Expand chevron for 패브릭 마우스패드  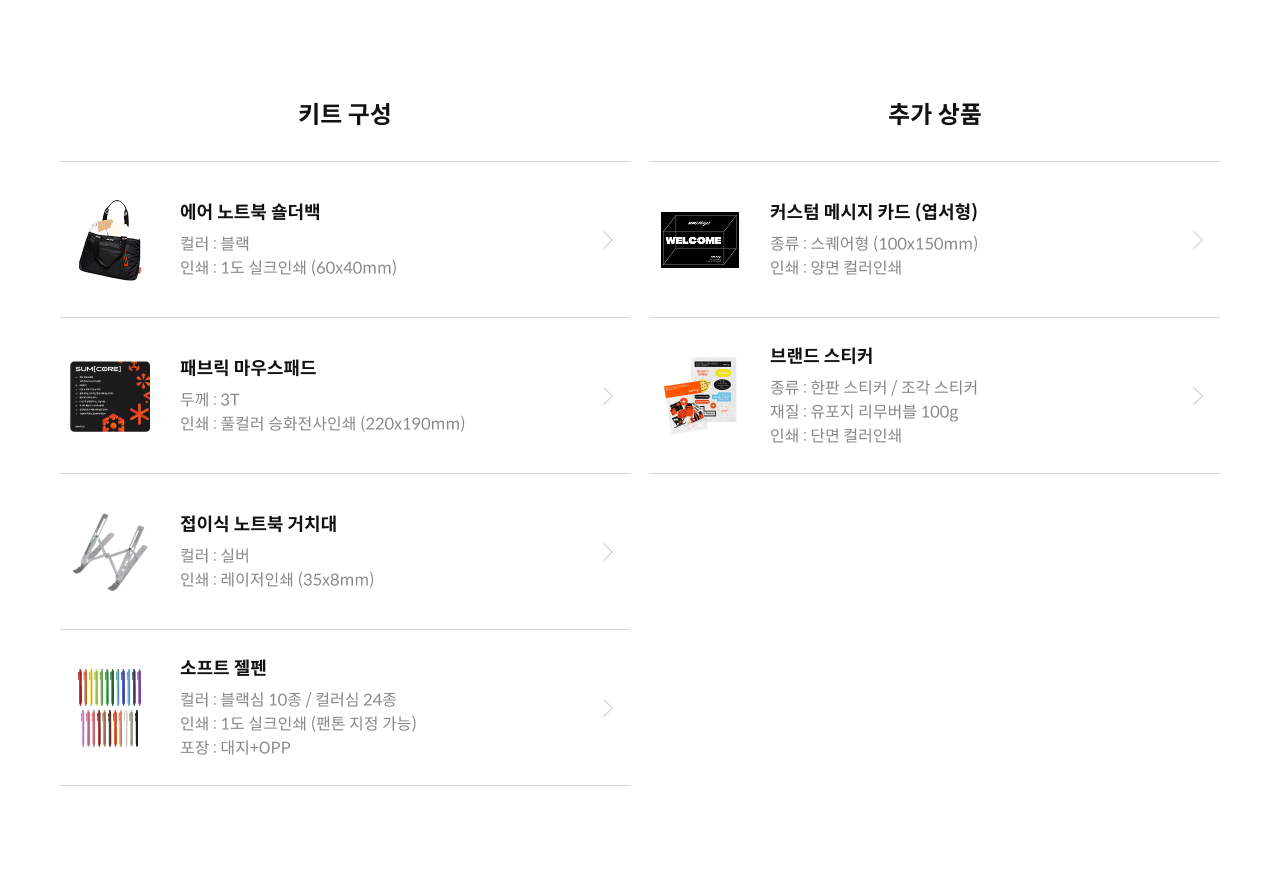608,396
